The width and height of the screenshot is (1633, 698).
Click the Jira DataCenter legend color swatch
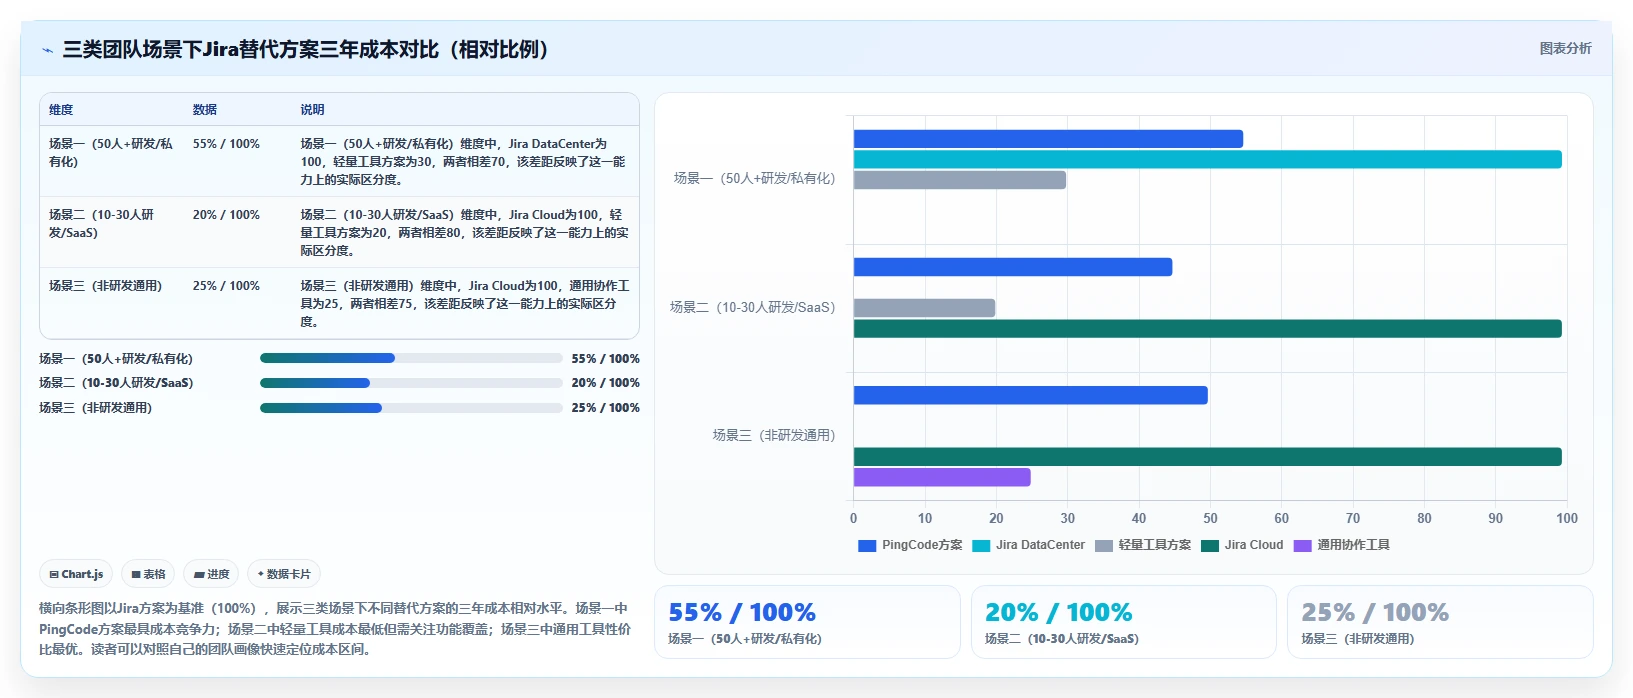click(981, 546)
